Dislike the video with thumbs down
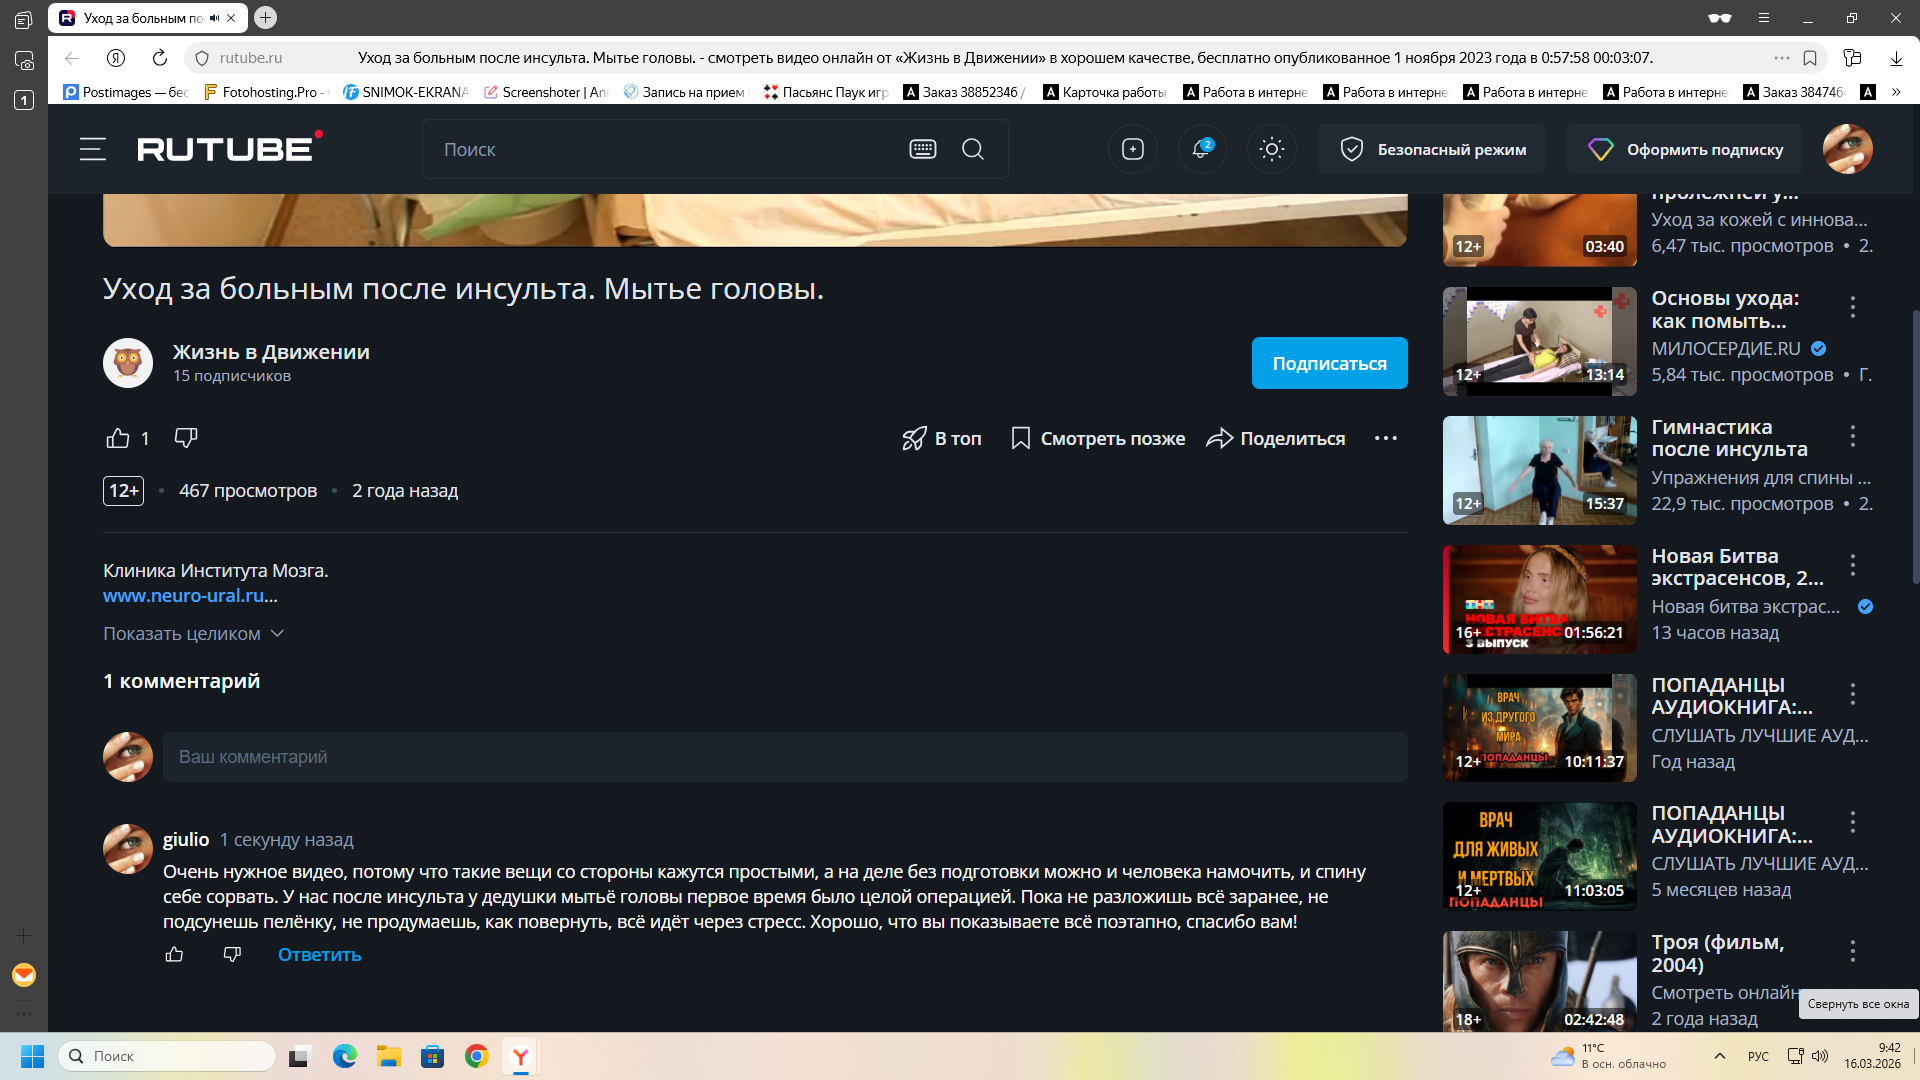Image resolution: width=1920 pixels, height=1080 pixels. (x=186, y=438)
